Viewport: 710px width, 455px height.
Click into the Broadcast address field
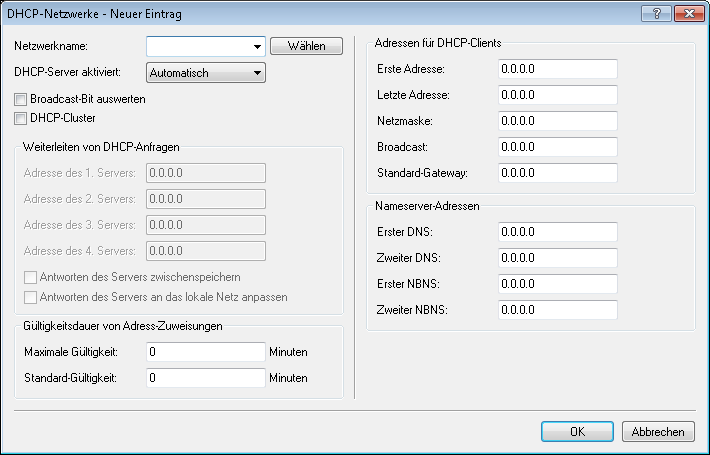[556, 147]
